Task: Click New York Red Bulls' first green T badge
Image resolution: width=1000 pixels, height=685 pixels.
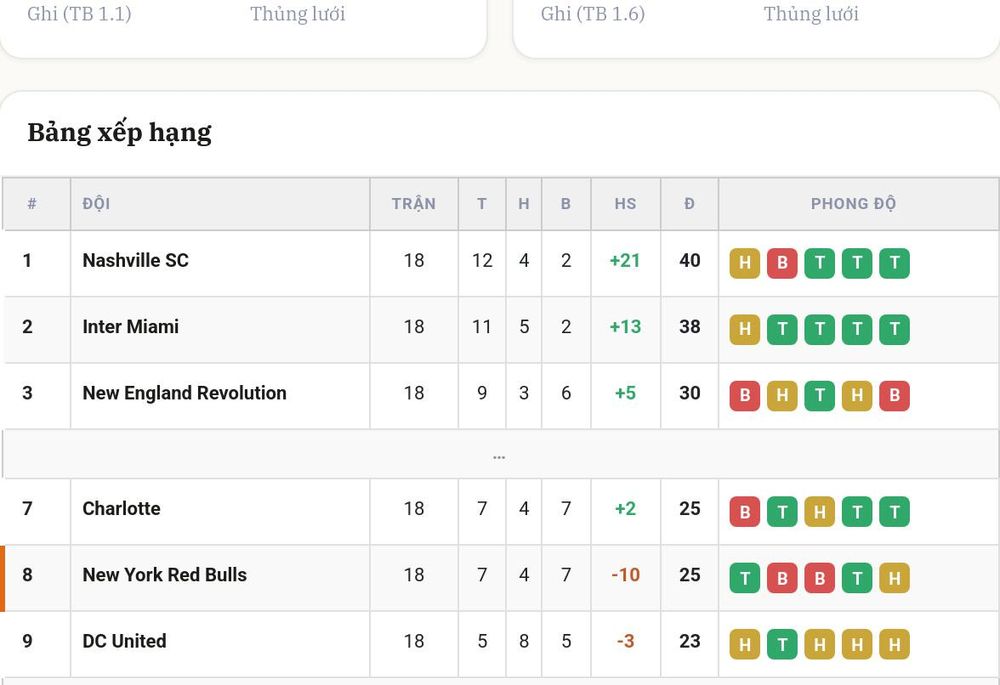Action: [x=744, y=578]
